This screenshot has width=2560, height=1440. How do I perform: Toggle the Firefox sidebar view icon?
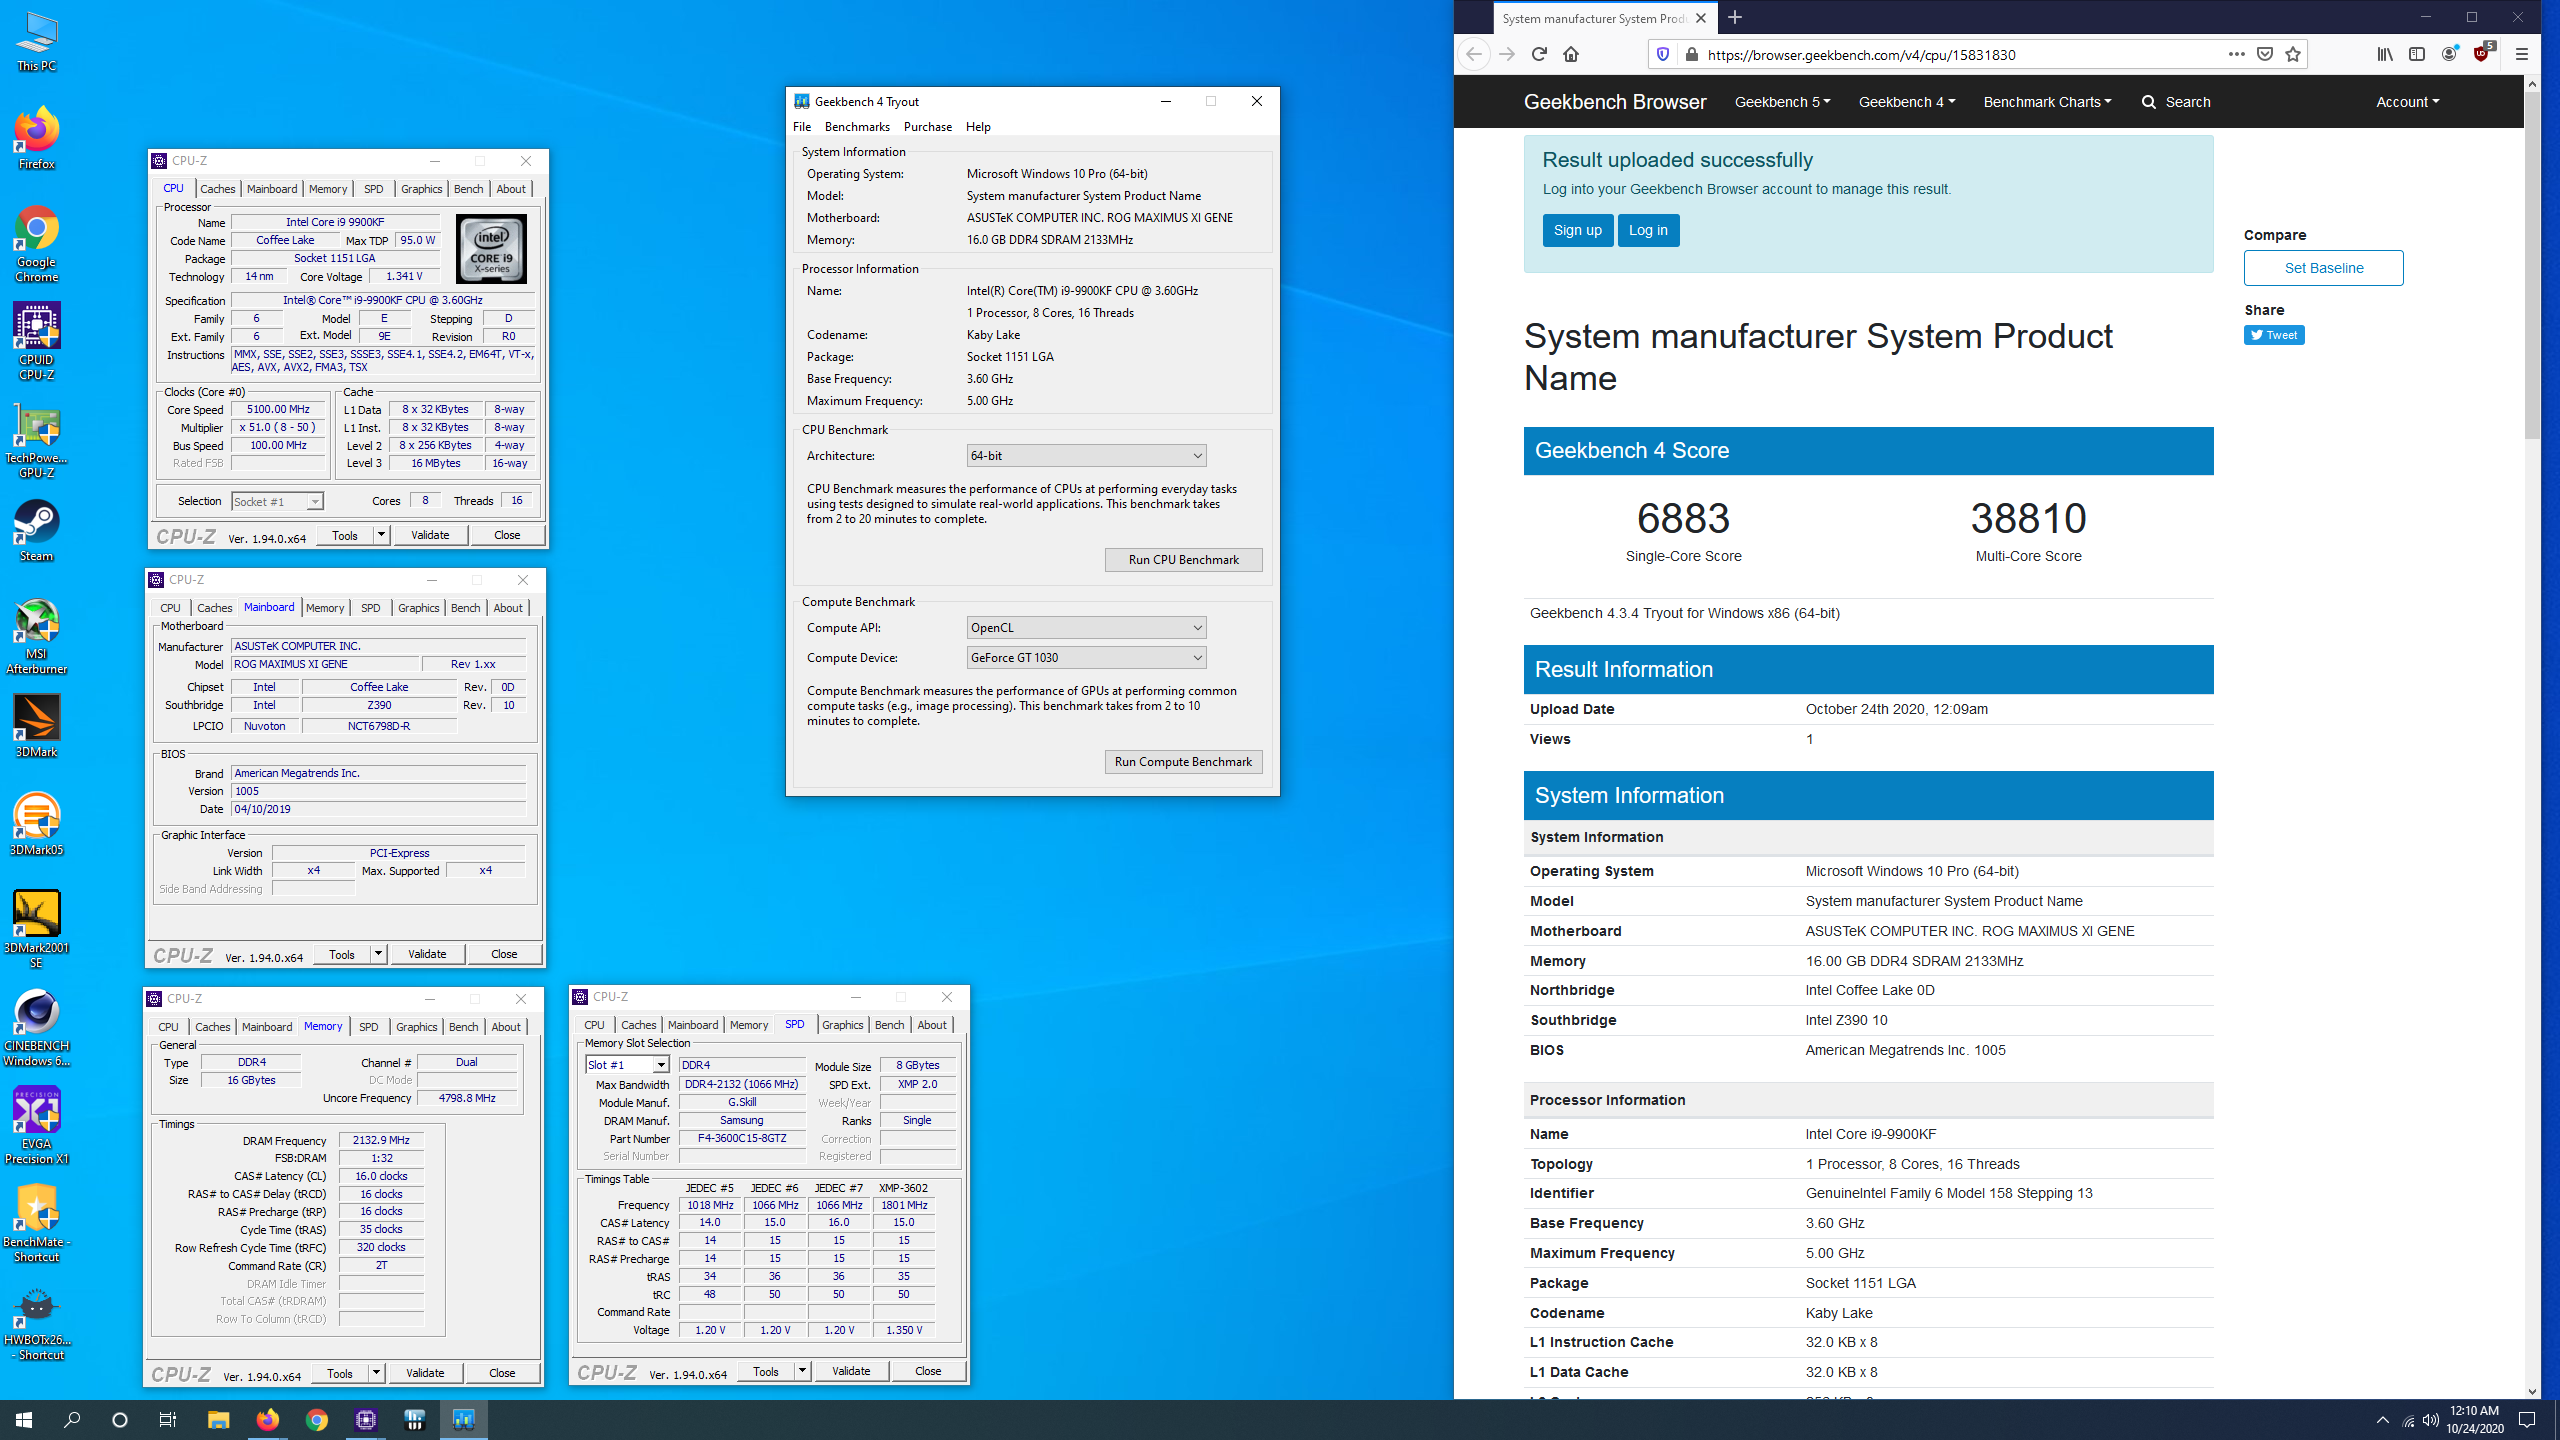point(2417,54)
